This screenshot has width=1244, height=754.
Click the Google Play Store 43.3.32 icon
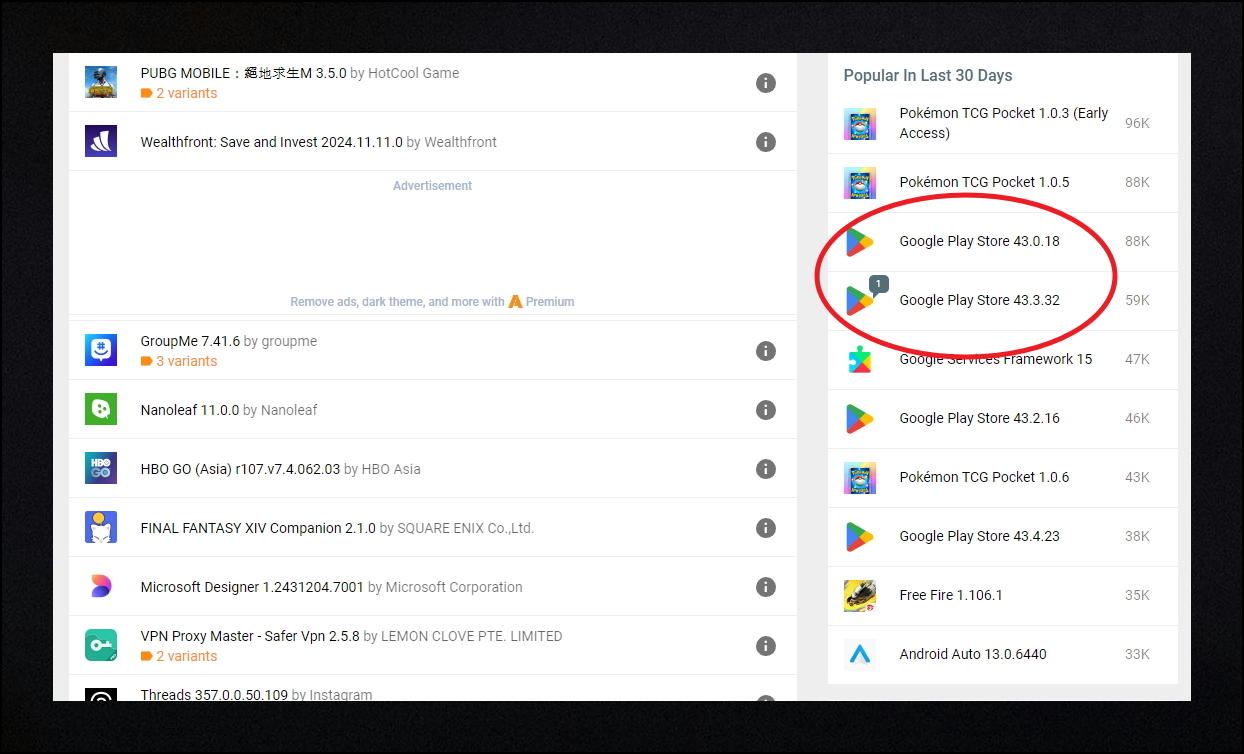[860, 301]
